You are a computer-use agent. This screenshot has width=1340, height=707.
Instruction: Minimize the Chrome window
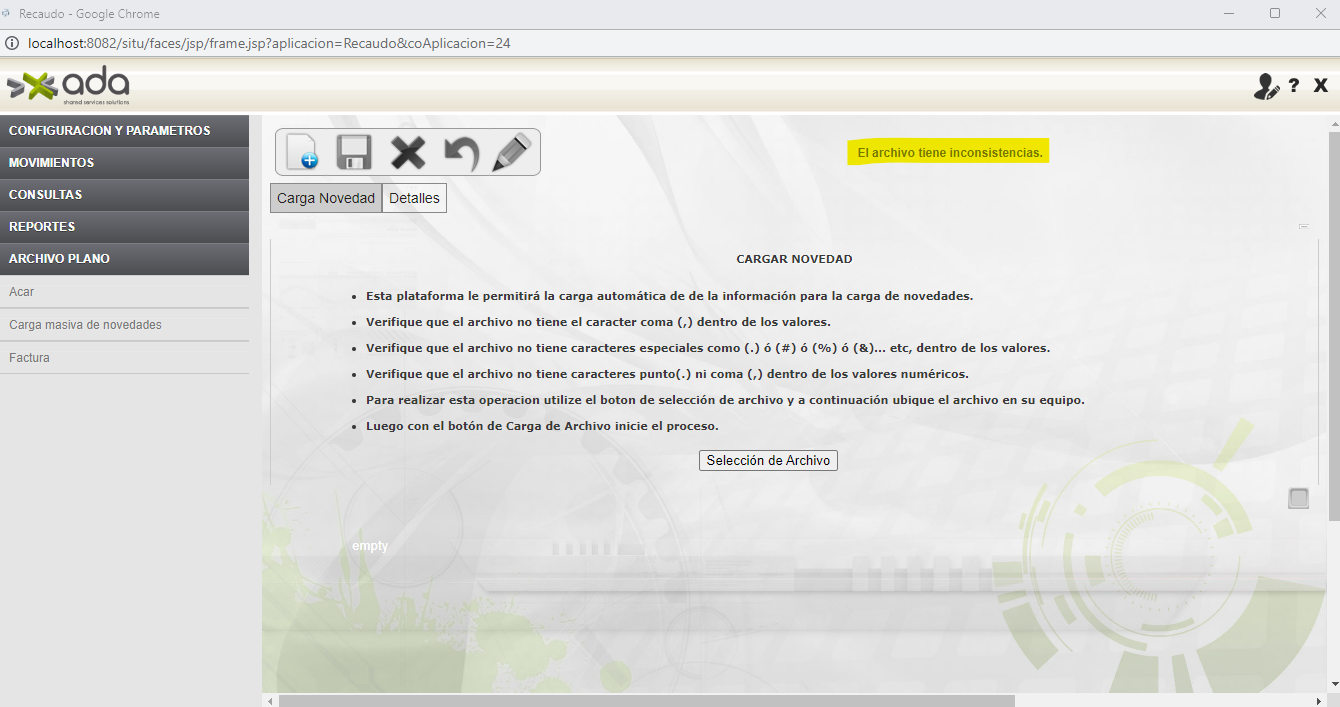[1229, 13]
